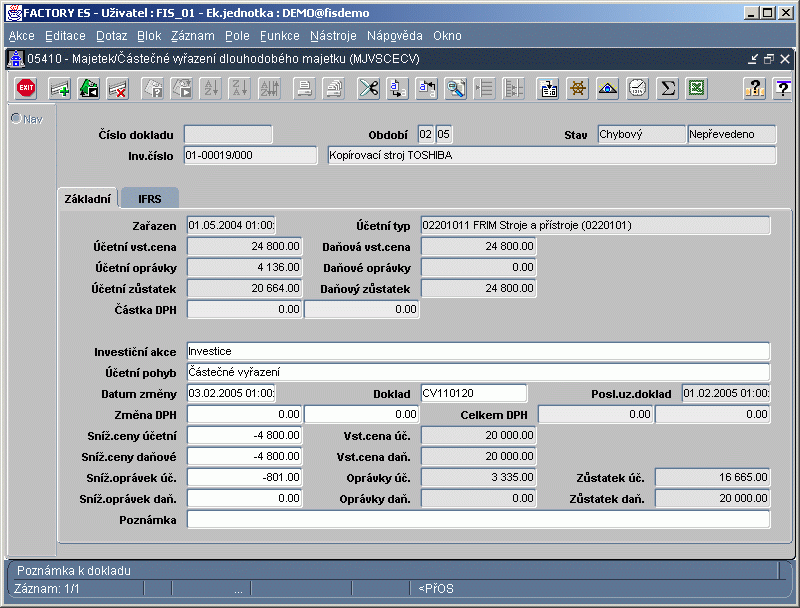800x608 pixels.
Task: Click the Sníž.ceny účetní value field
Action: 245,436
